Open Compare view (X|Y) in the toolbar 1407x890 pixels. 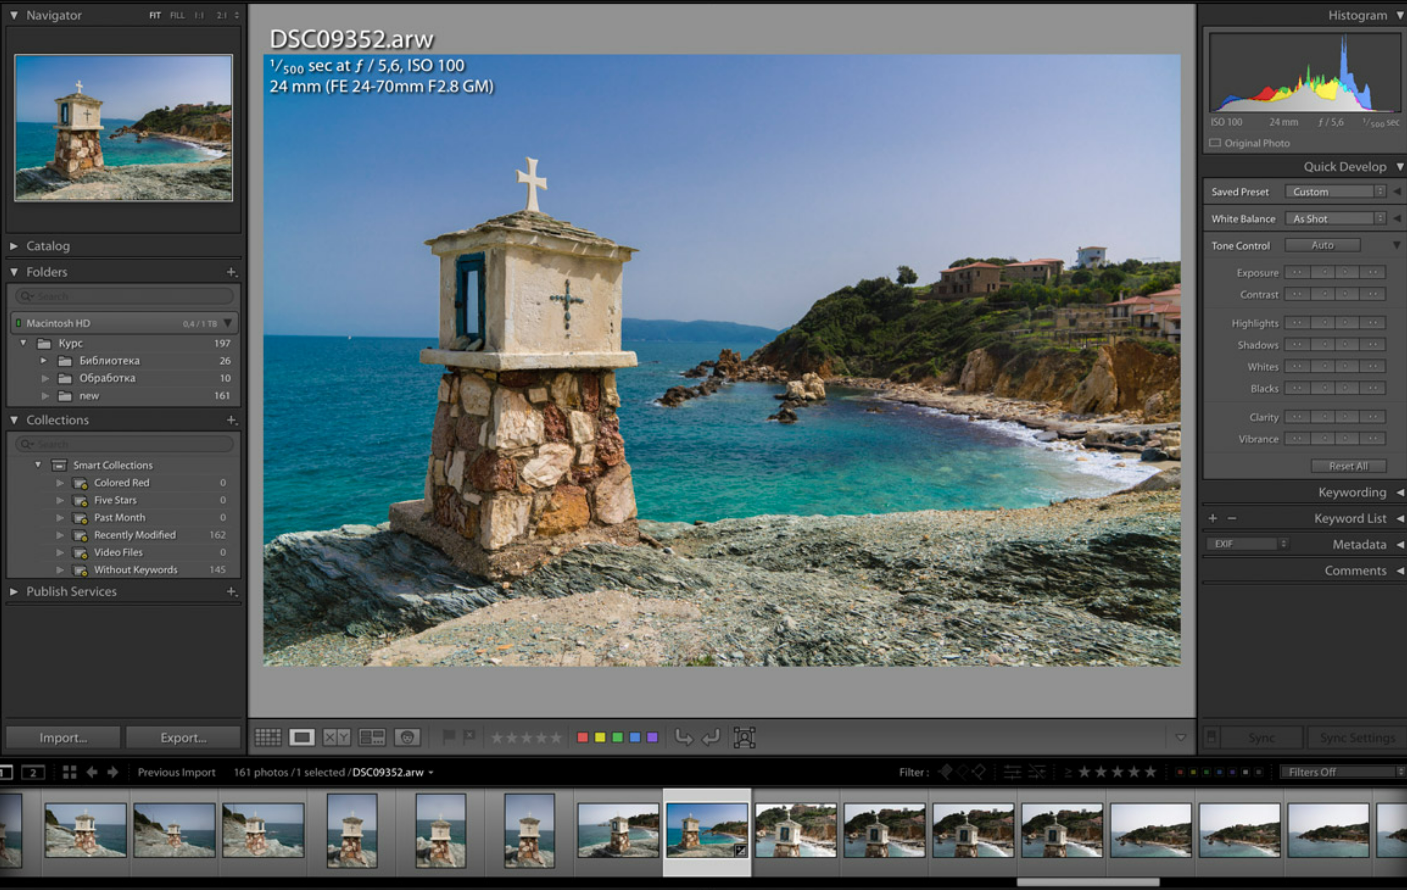tap(337, 737)
